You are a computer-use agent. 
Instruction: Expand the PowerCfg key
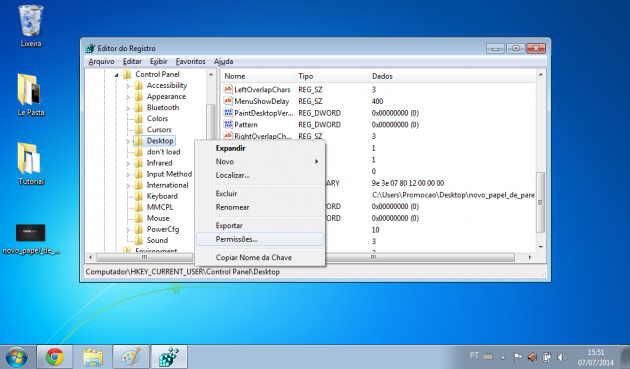pyautogui.click(x=128, y=230)
